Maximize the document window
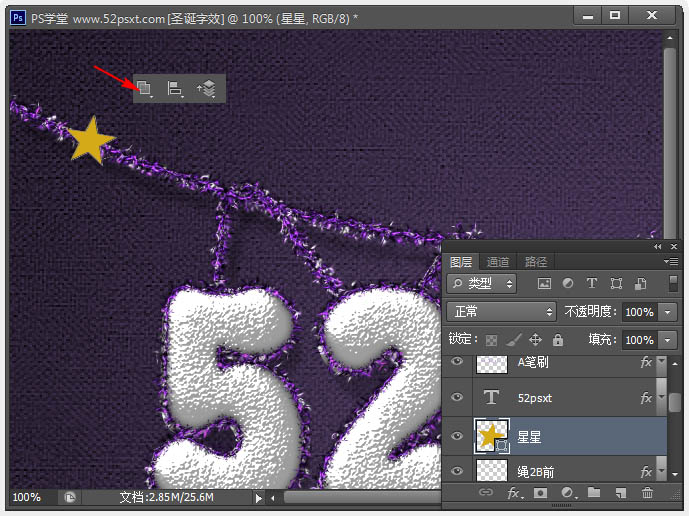Viewport: 689px width, 516px height. [615, 15]
